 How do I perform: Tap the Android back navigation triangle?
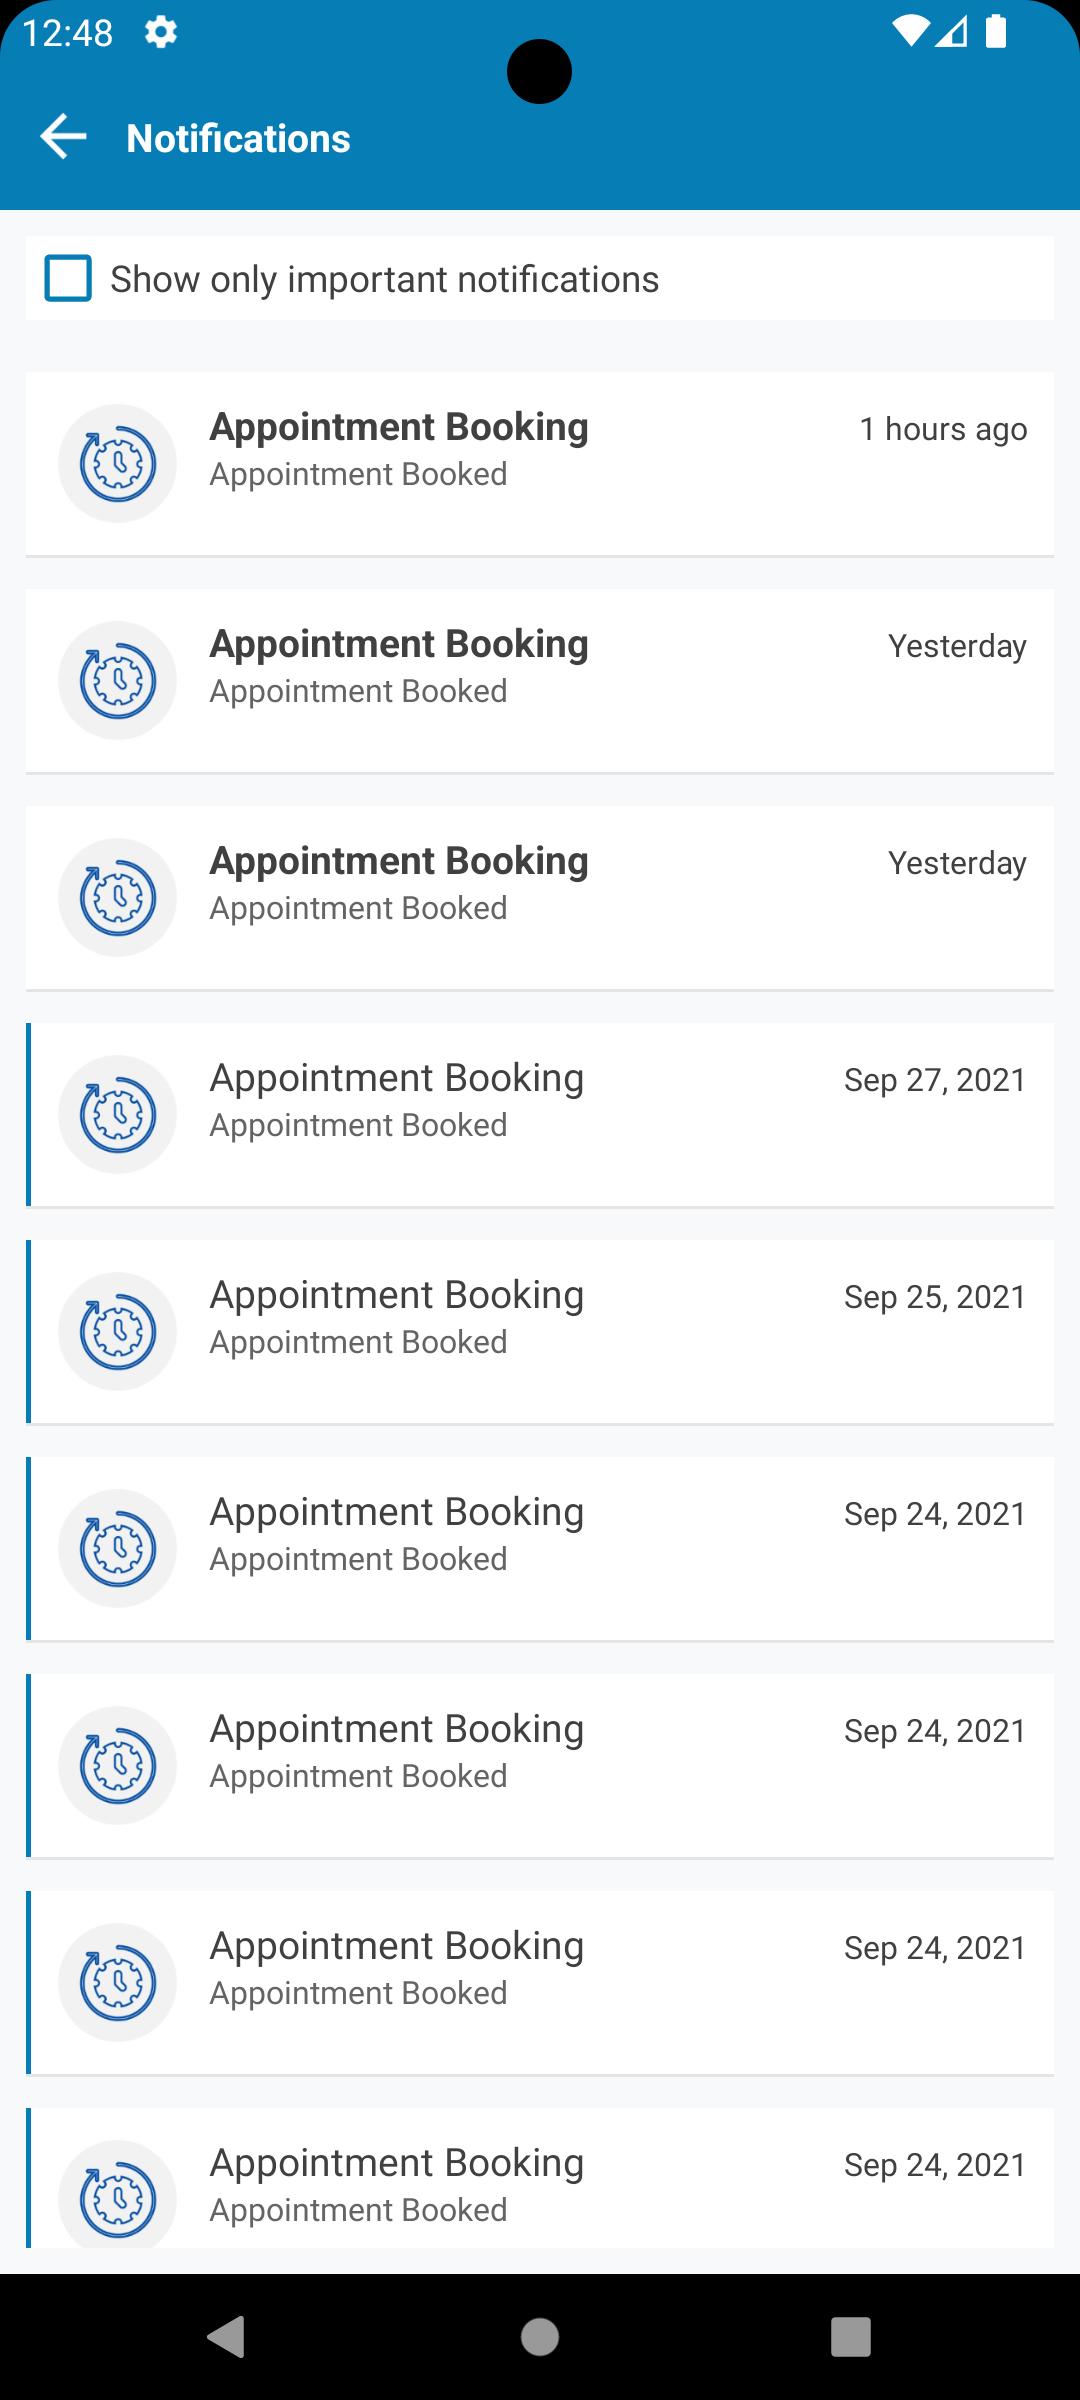pos(226,2337)
